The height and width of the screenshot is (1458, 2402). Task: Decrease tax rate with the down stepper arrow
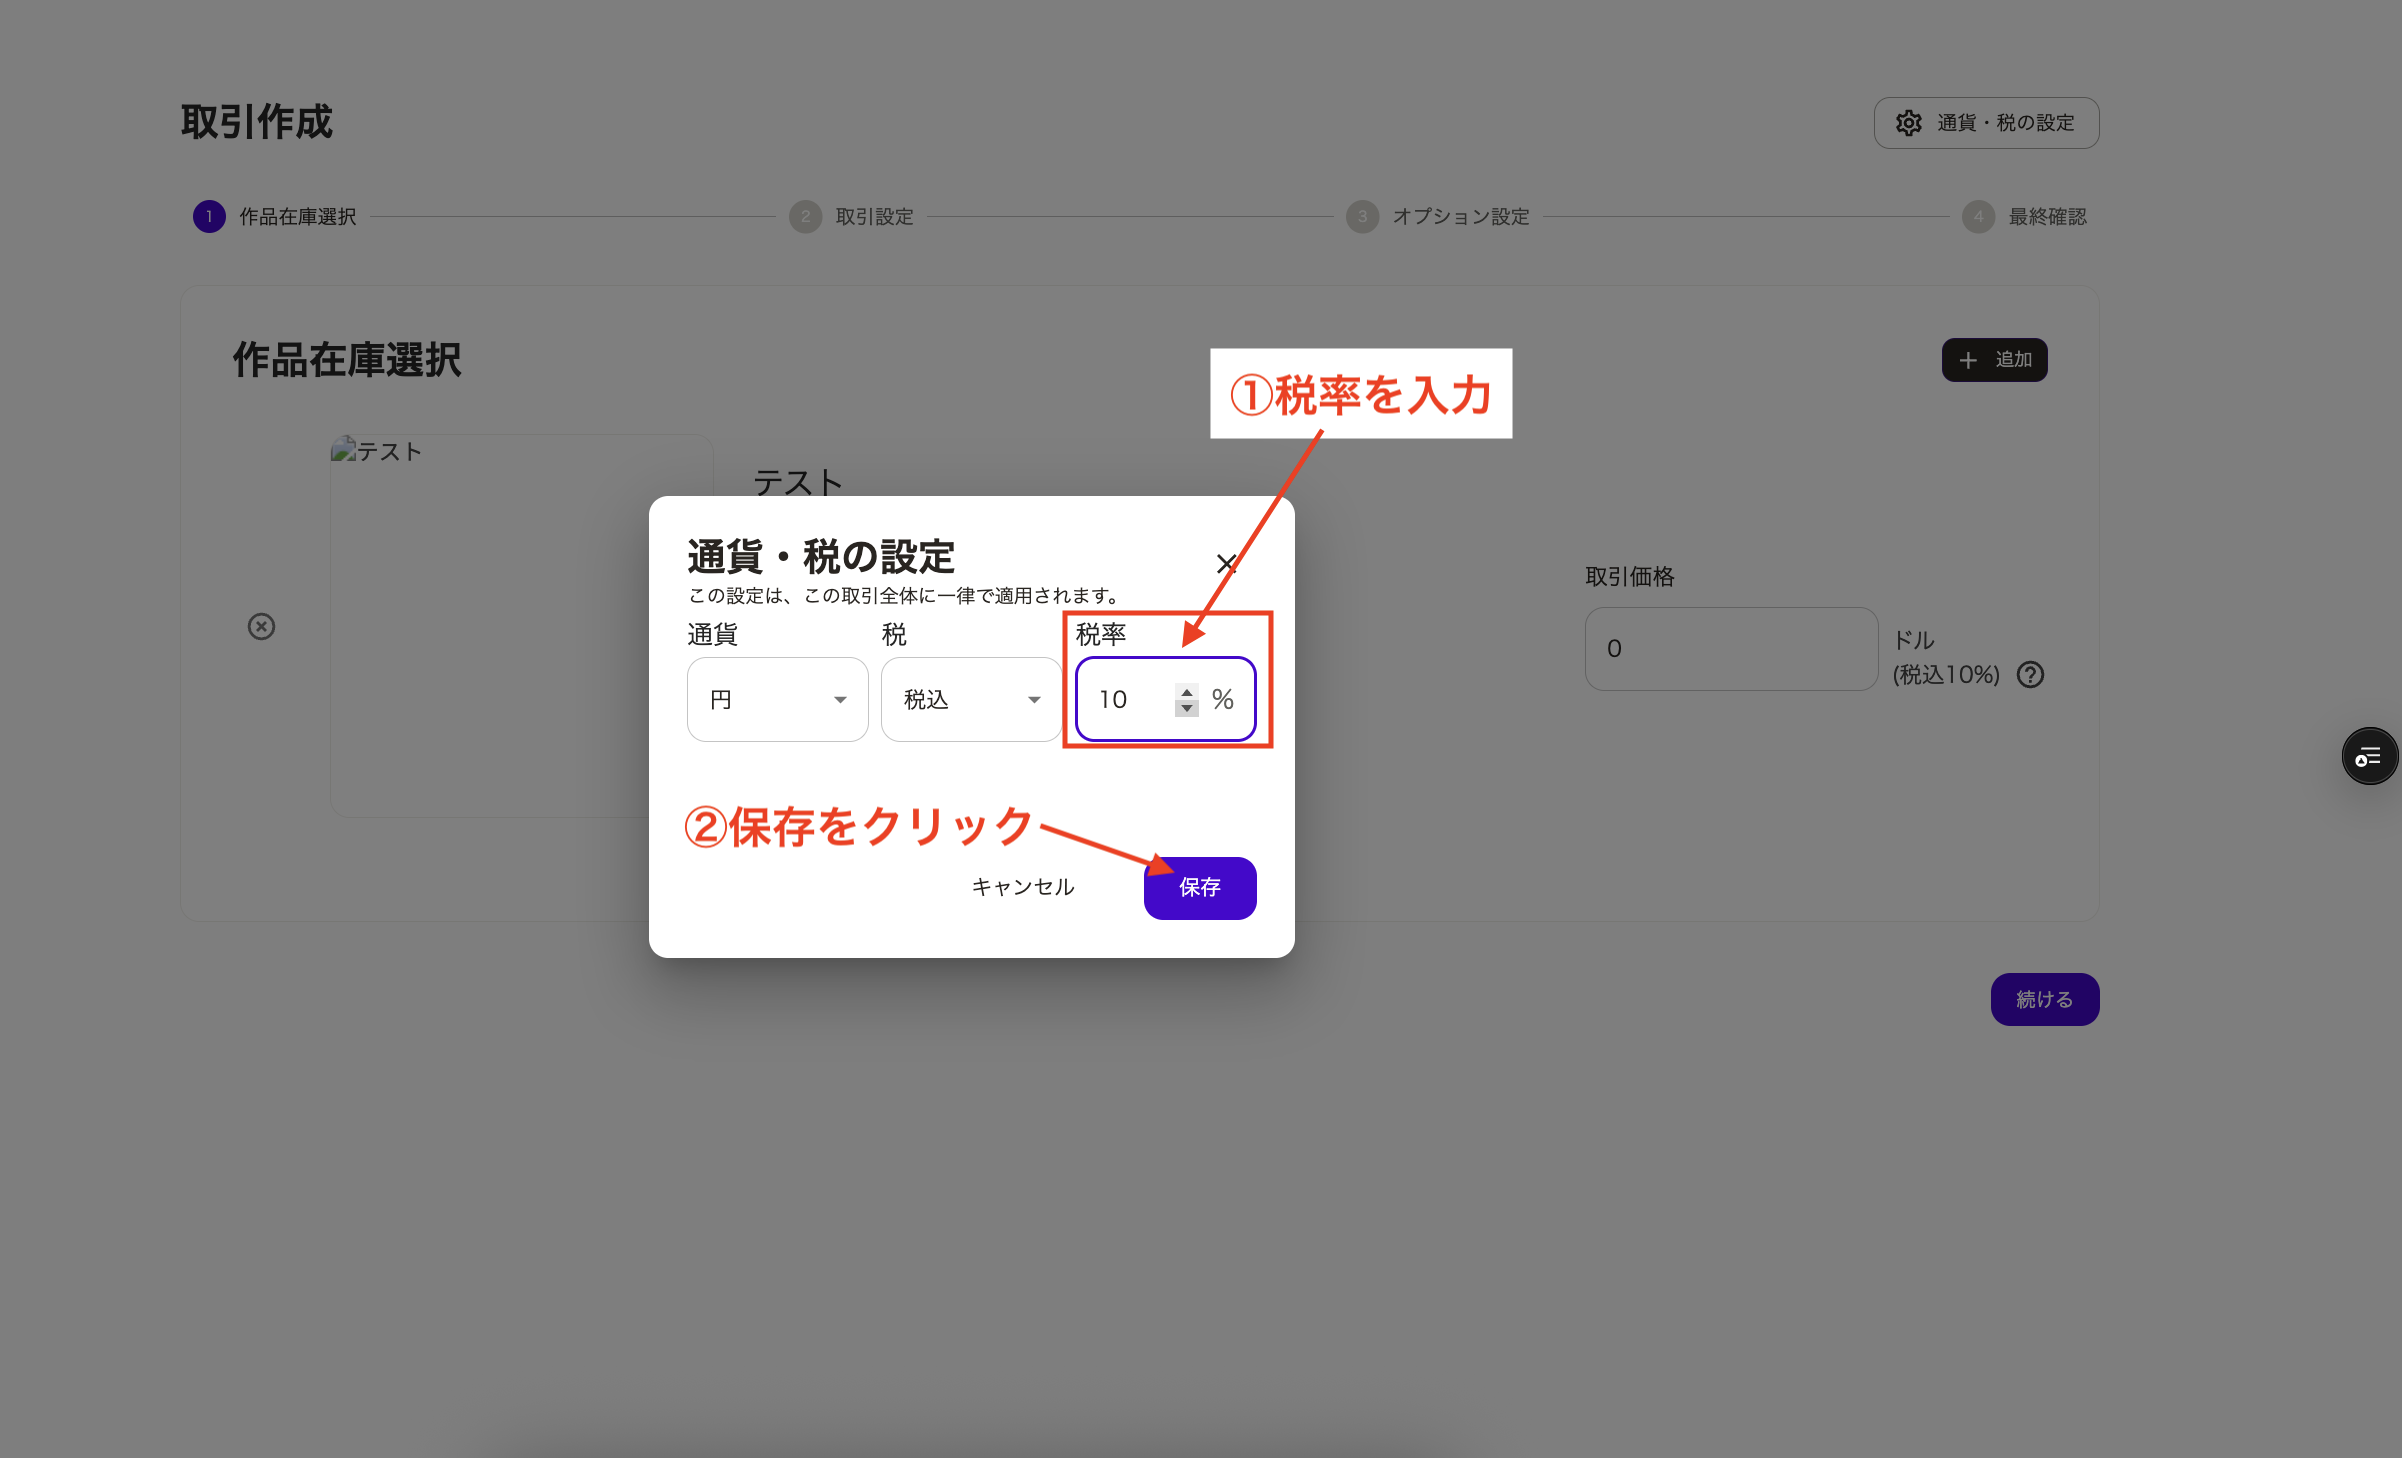coord(1186,708)
